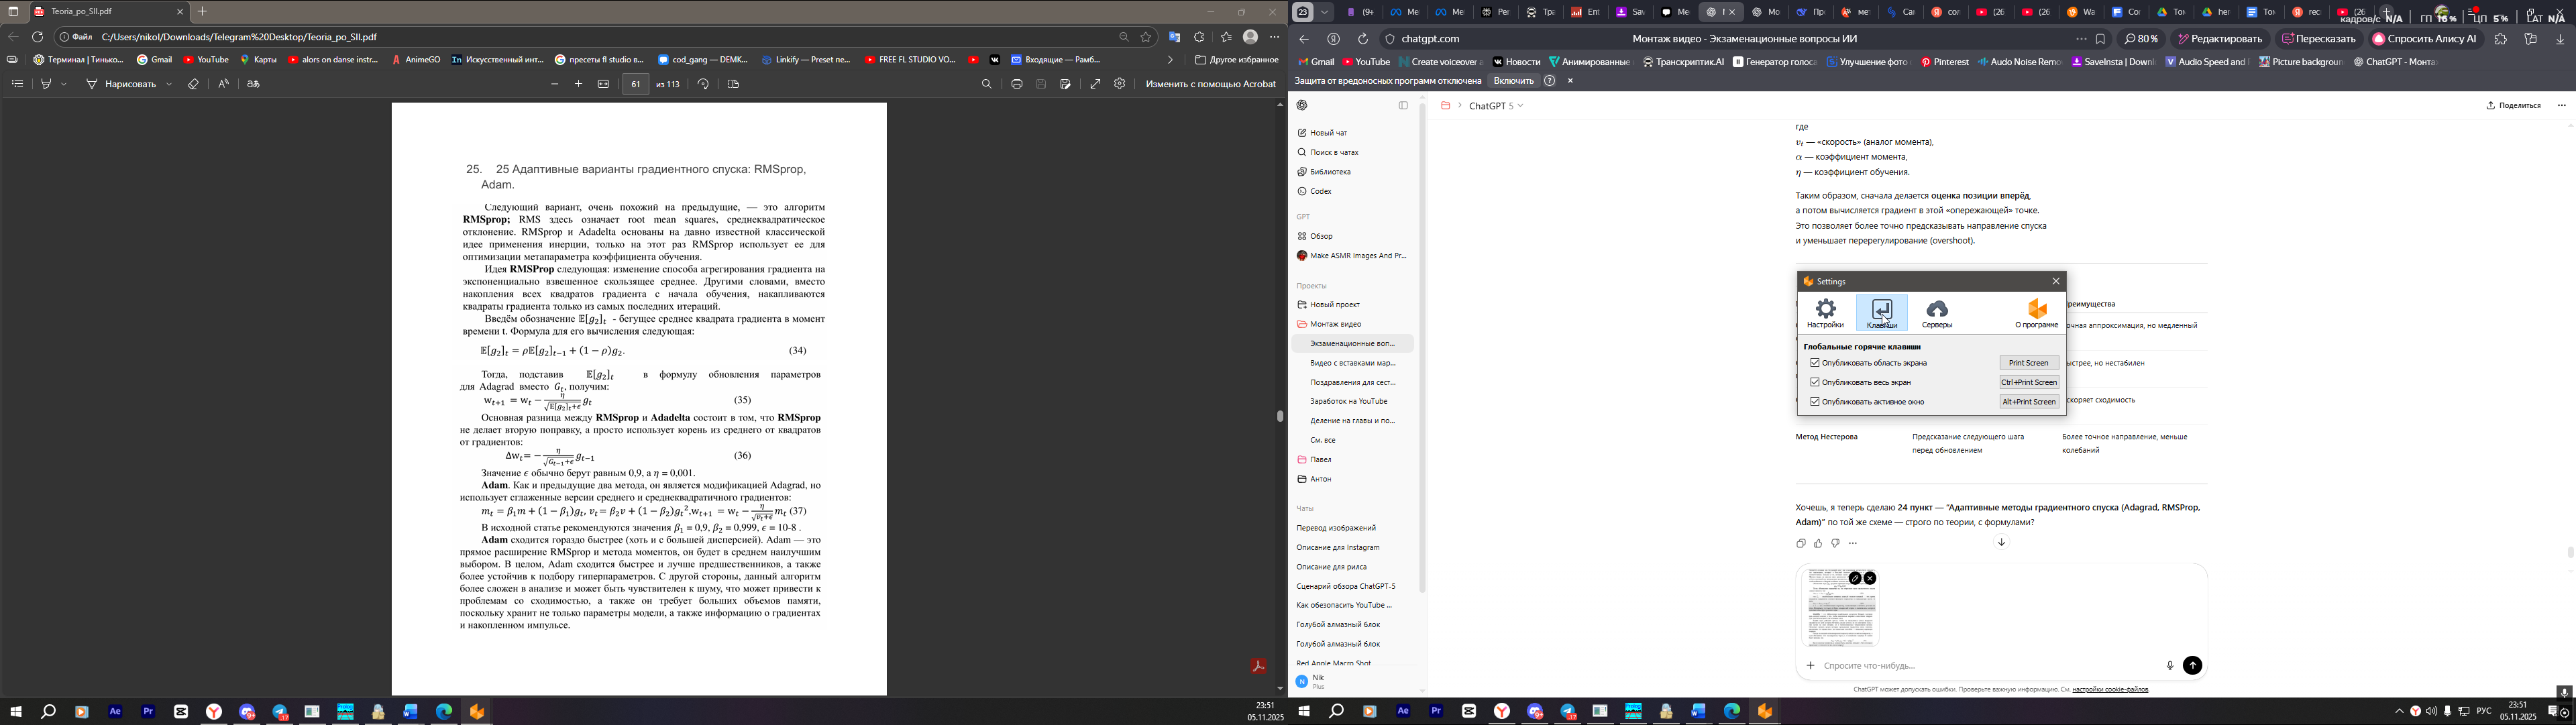Click the PDF page number field

click(636, 84)
